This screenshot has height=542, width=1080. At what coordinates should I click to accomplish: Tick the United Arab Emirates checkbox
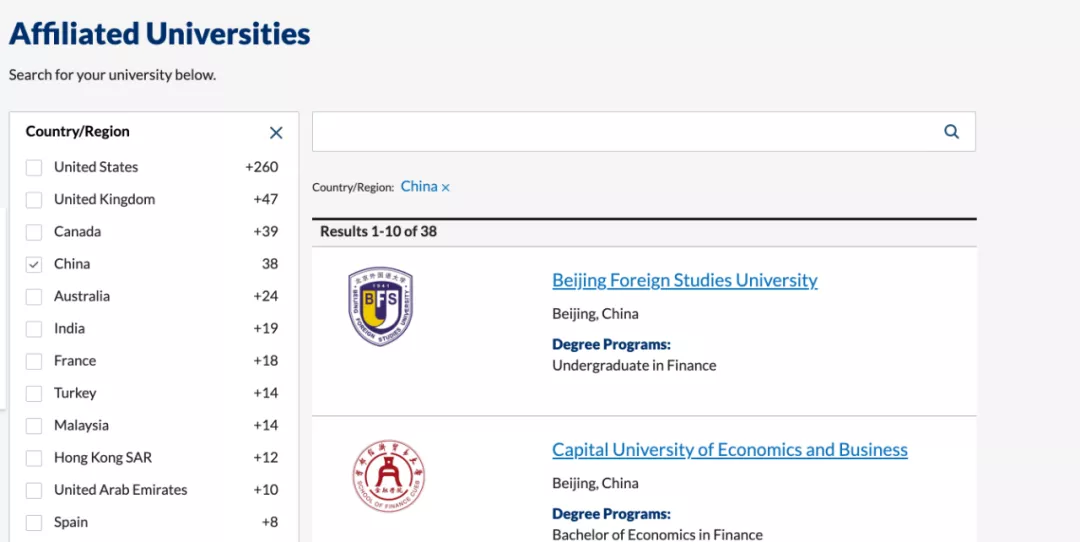click(x=34, y=491)
